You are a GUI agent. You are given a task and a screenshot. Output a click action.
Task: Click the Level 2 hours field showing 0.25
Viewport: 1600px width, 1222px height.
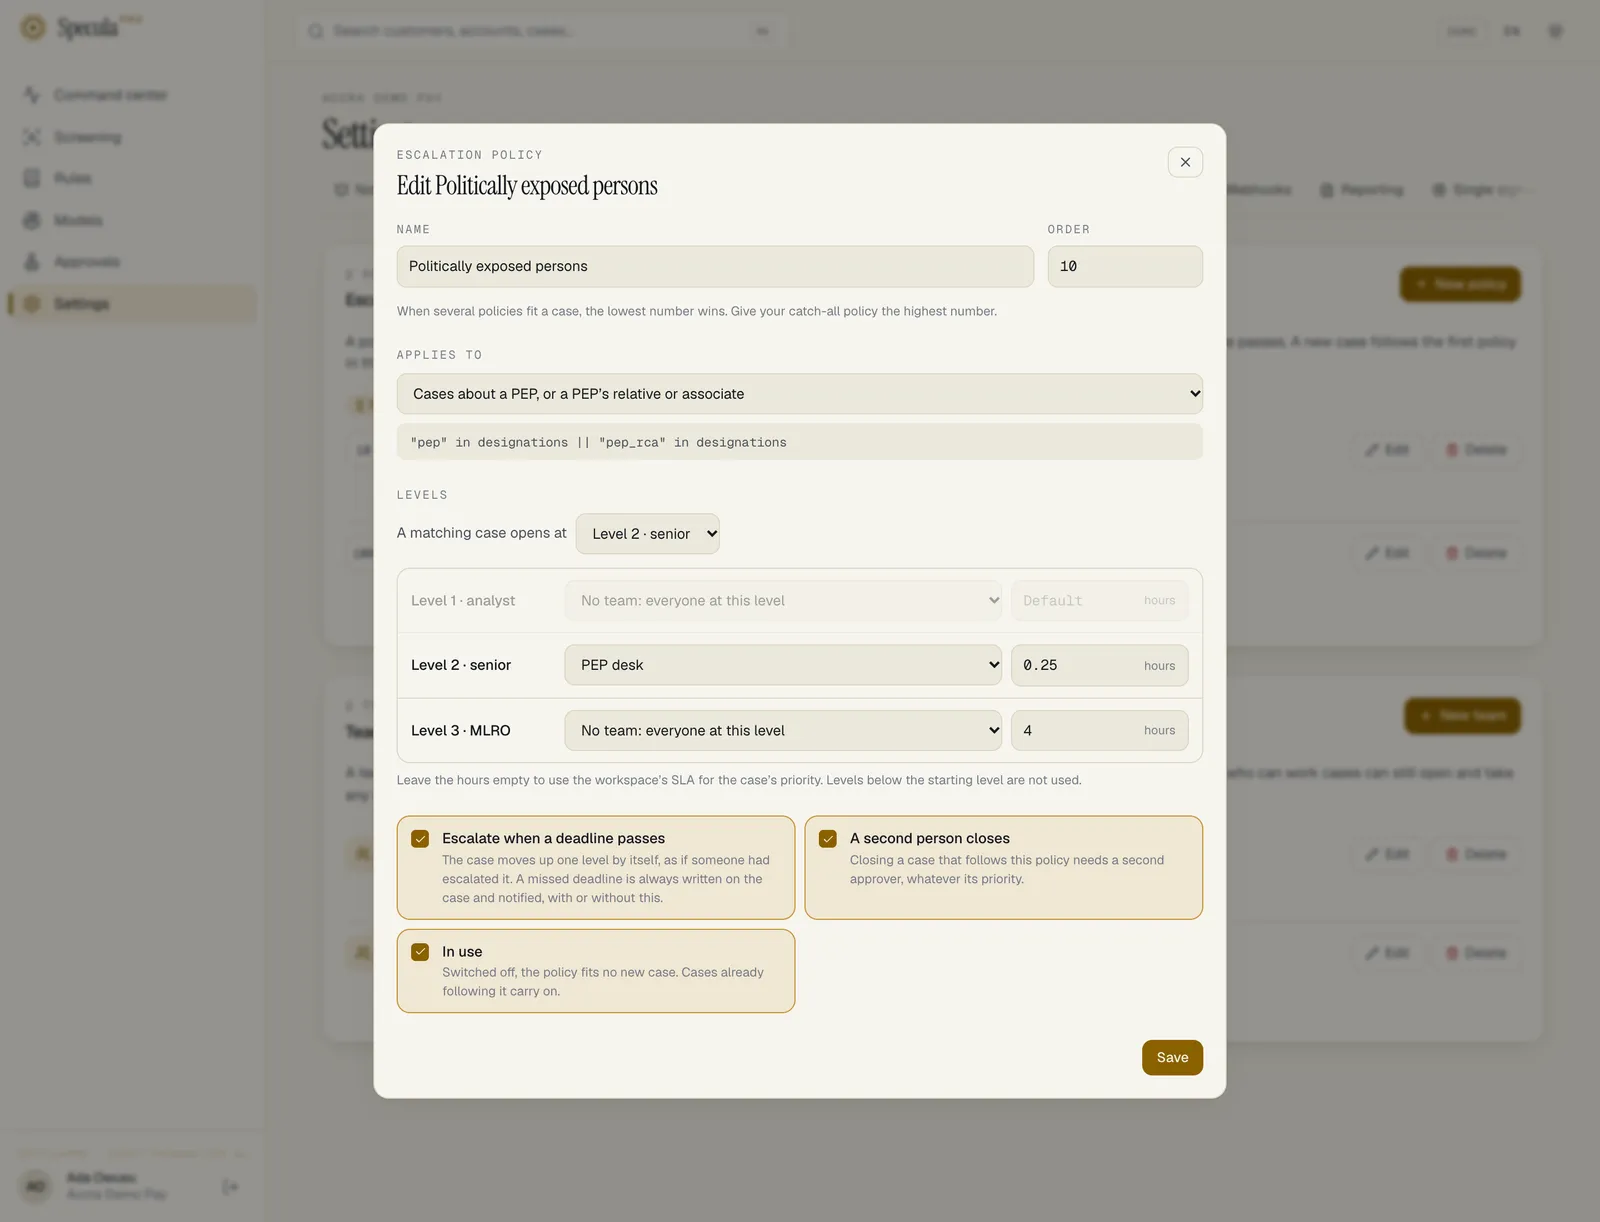(x=1099, y=665)
